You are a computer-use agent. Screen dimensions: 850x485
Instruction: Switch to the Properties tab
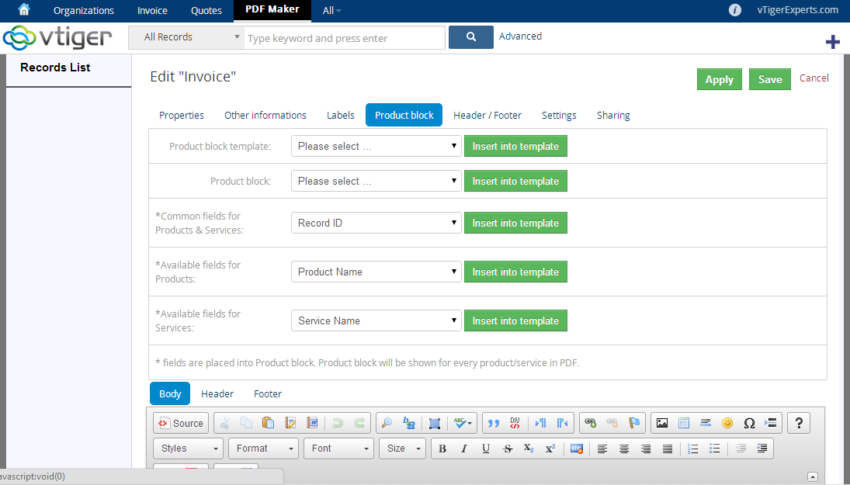pos(181,115)
